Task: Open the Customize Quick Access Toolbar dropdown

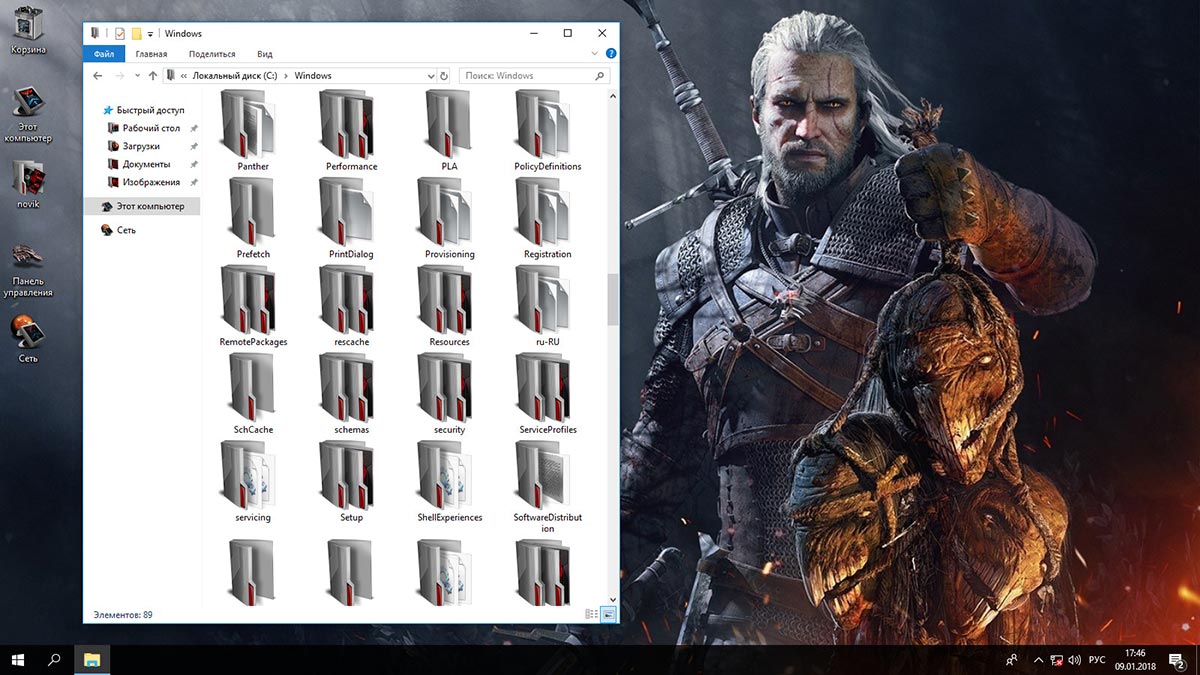Action: (150, 34)
